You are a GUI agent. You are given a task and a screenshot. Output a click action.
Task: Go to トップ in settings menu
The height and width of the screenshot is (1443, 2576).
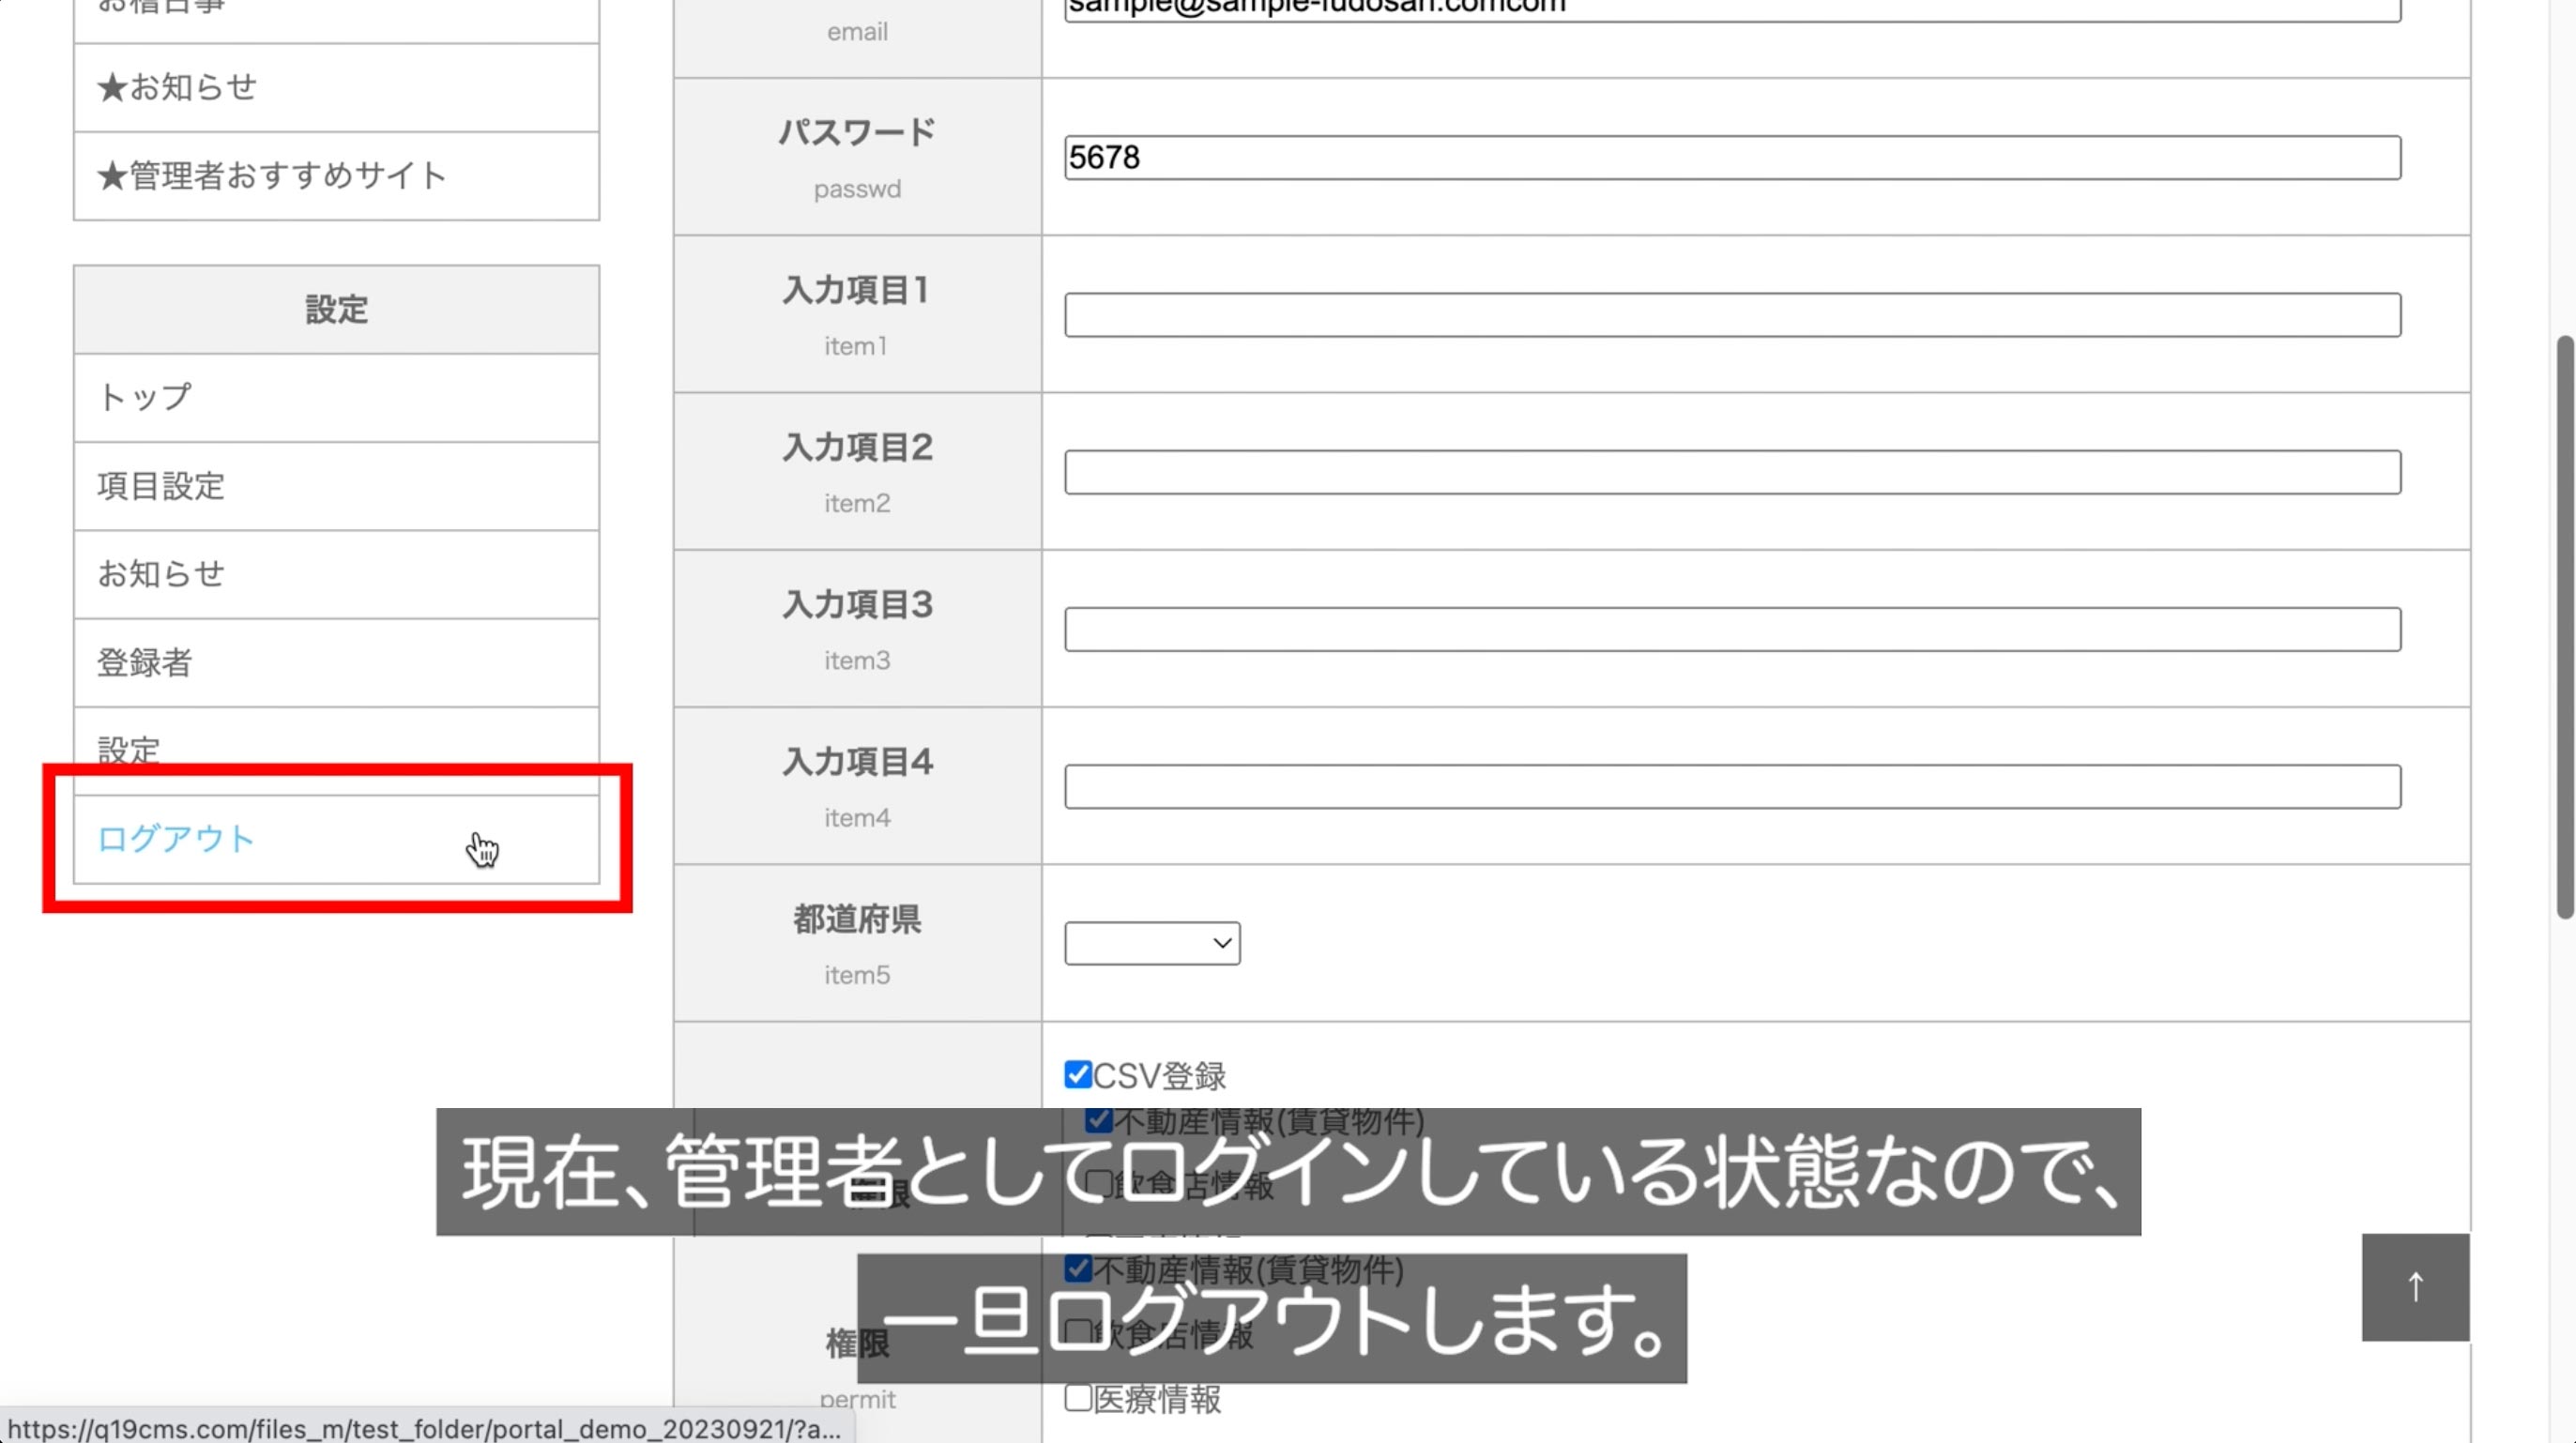(336, 398)
